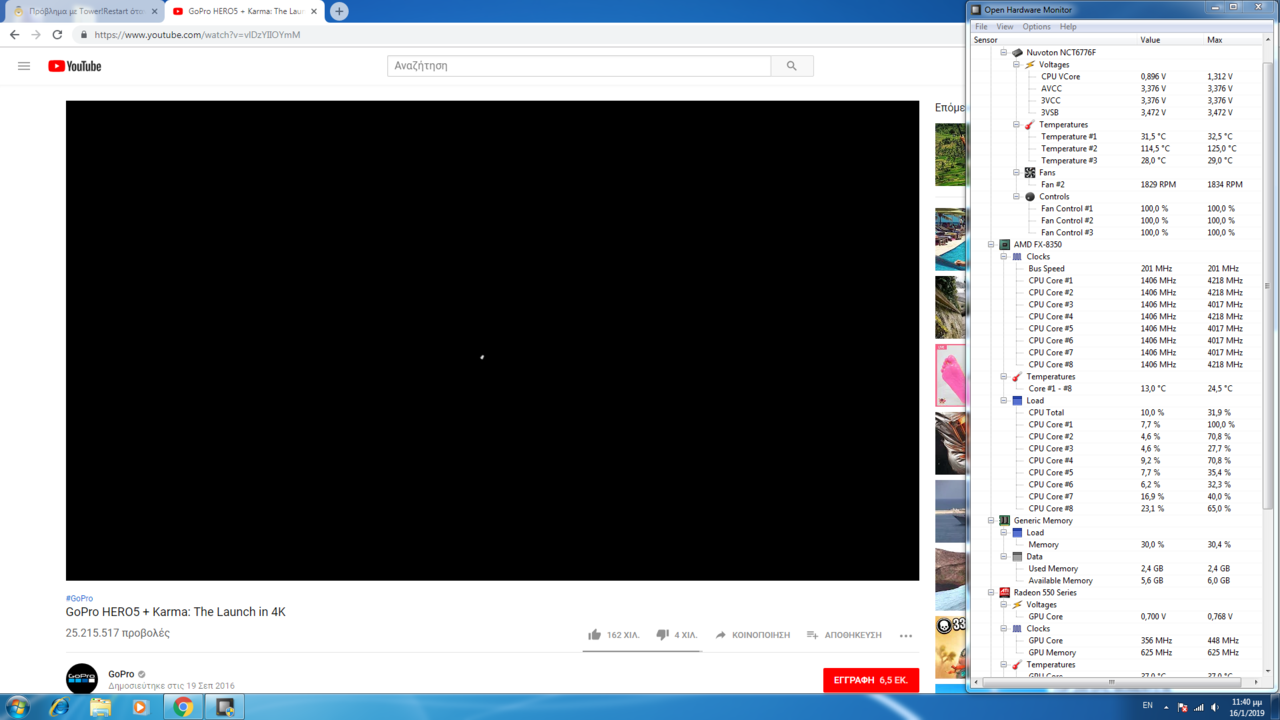Select the Controls black circle icon
This screenshot has height=720, width=1280.
pyautogui.click(x=1030, y=196)
